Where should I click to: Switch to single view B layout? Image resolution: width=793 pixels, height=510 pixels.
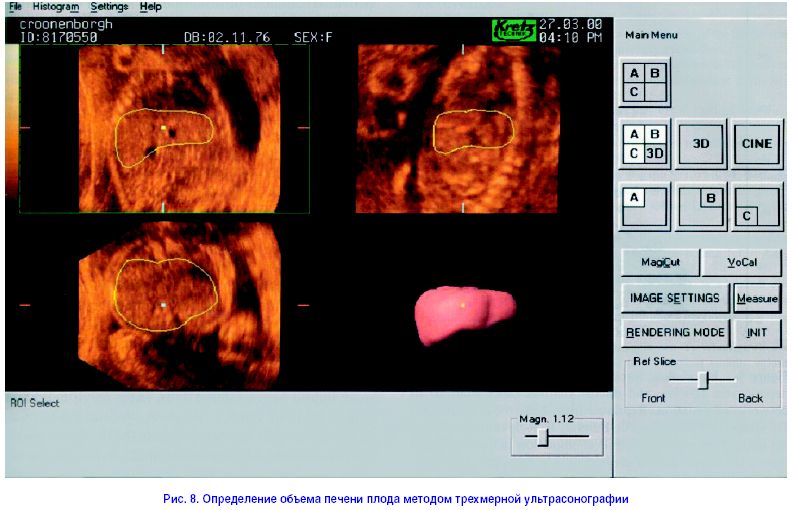(701, 207)
